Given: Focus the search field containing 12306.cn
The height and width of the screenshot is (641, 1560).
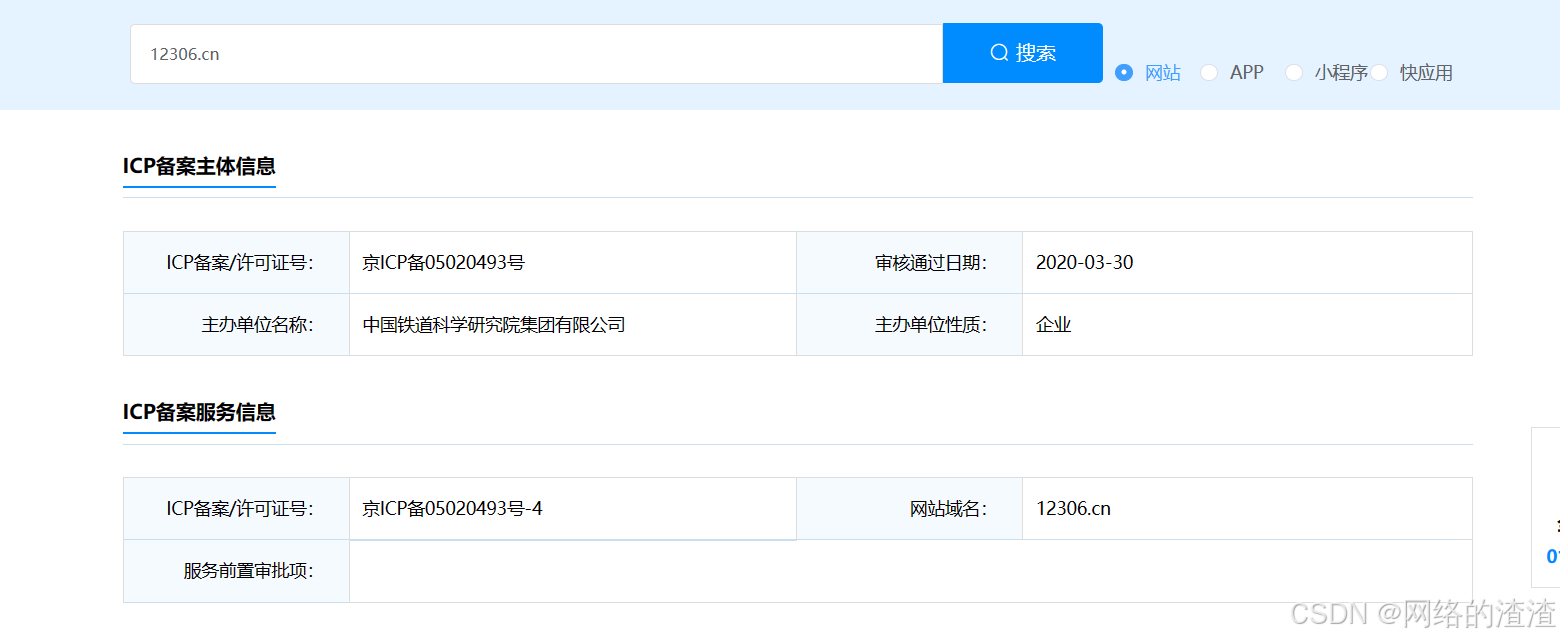Looking at the screenshot, I should coord(536,54).
